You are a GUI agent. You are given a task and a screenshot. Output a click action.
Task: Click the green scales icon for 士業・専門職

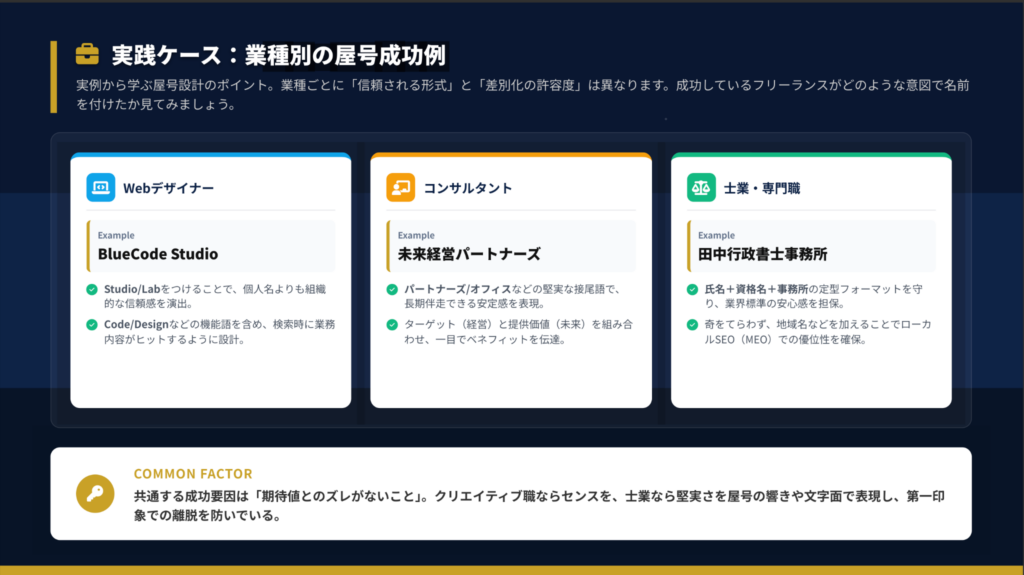(701, 187)
